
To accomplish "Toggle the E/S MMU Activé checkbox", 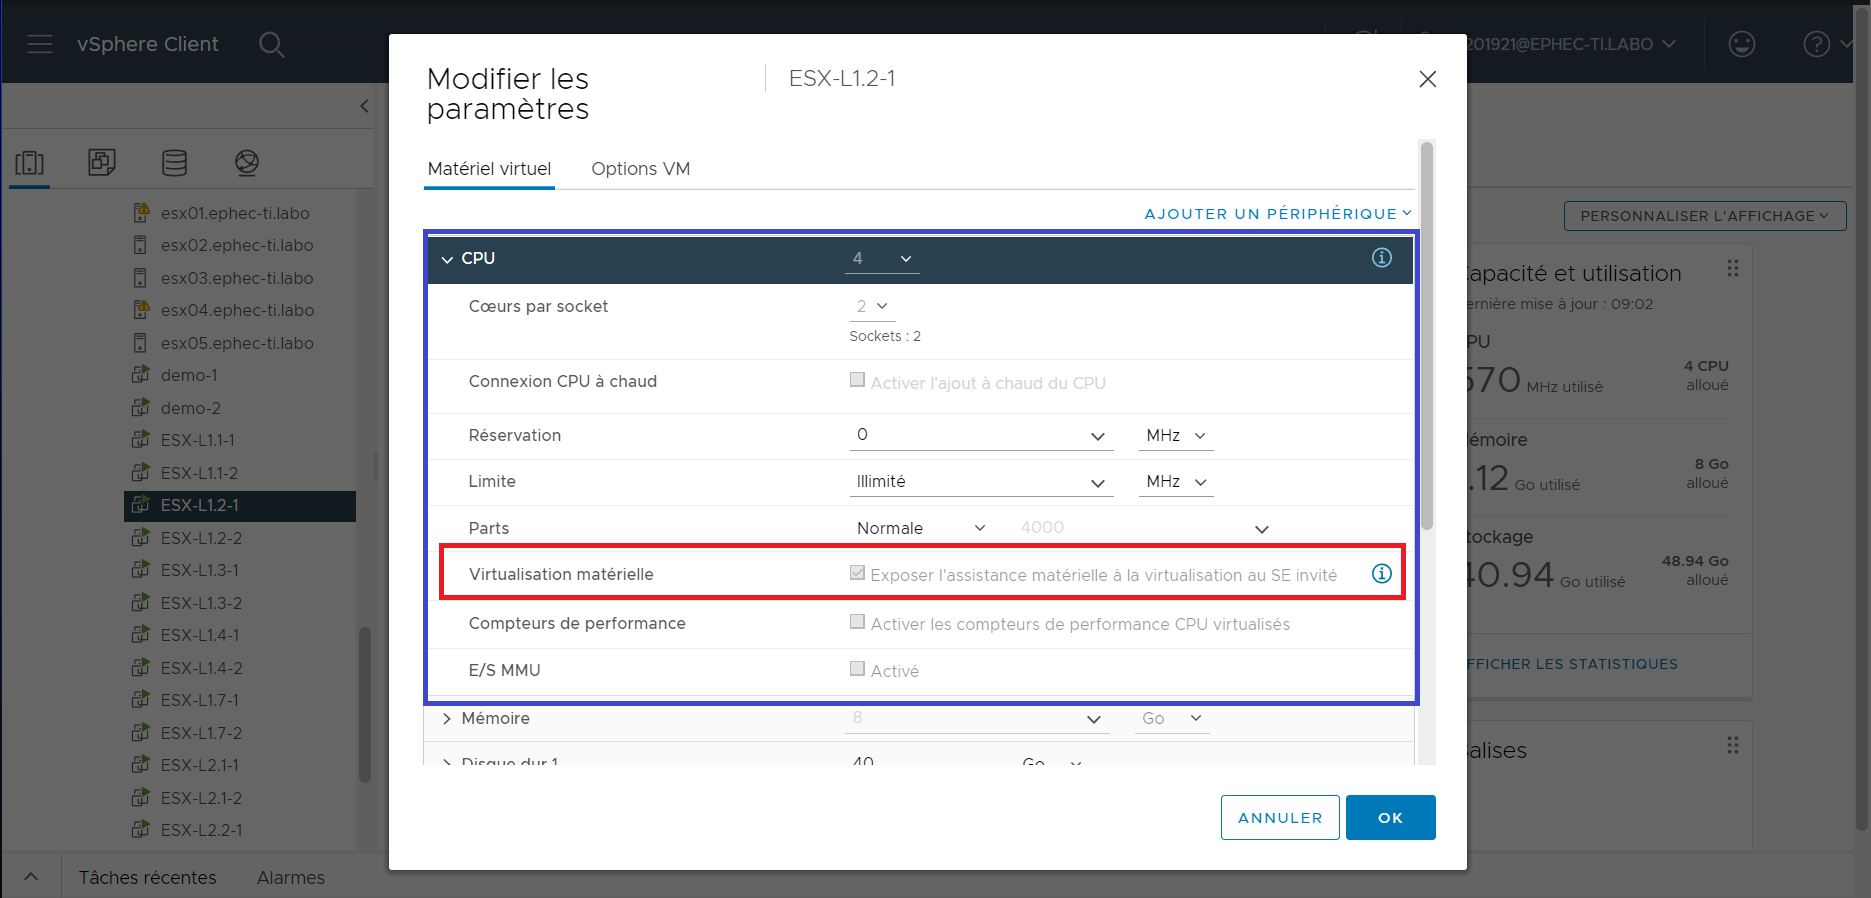I will tap(857, 669).
